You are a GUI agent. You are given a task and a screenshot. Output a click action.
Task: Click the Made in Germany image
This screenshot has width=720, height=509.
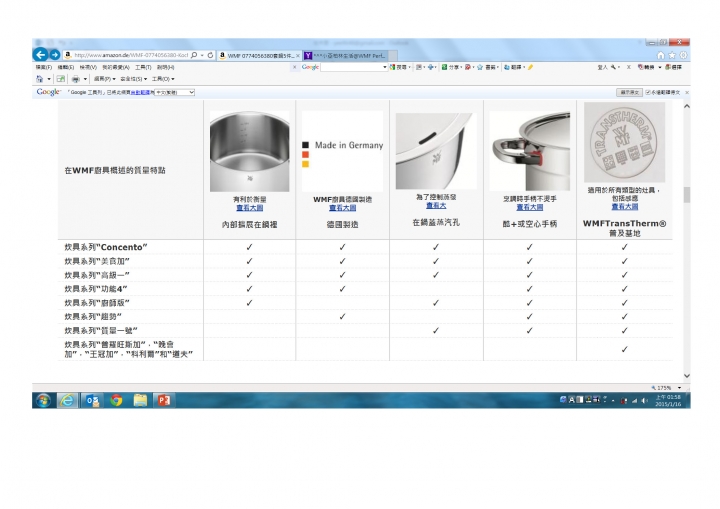point(343,151)
